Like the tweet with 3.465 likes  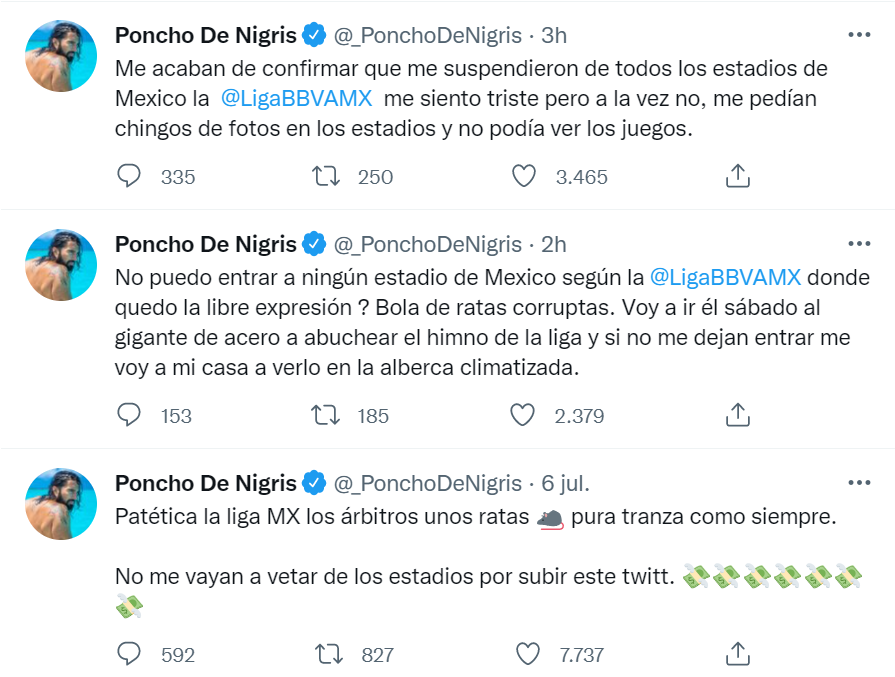[x=525, y=177]
